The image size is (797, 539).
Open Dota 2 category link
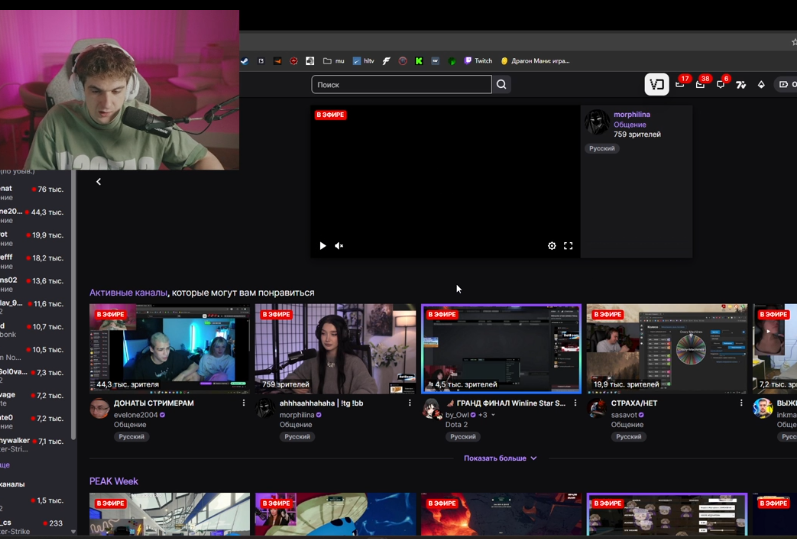(456, 425)
